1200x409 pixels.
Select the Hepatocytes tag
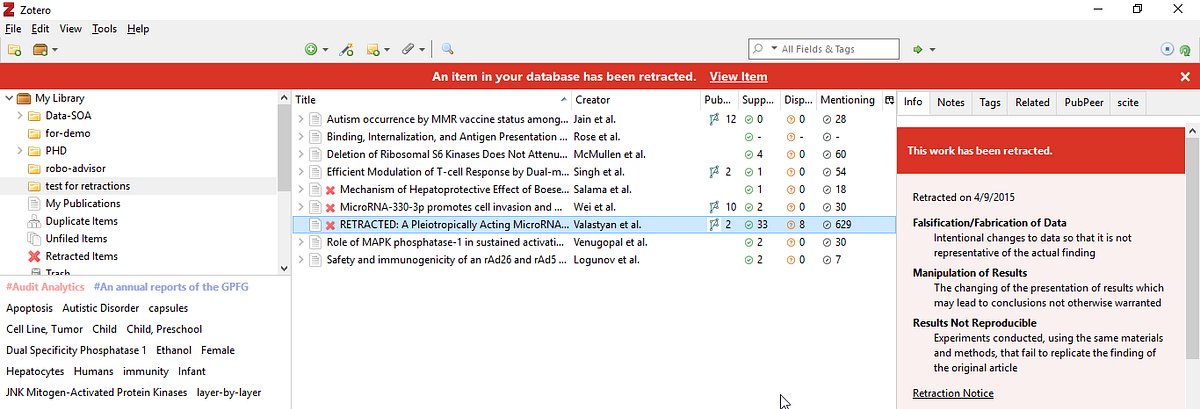(x=35, y=371)
